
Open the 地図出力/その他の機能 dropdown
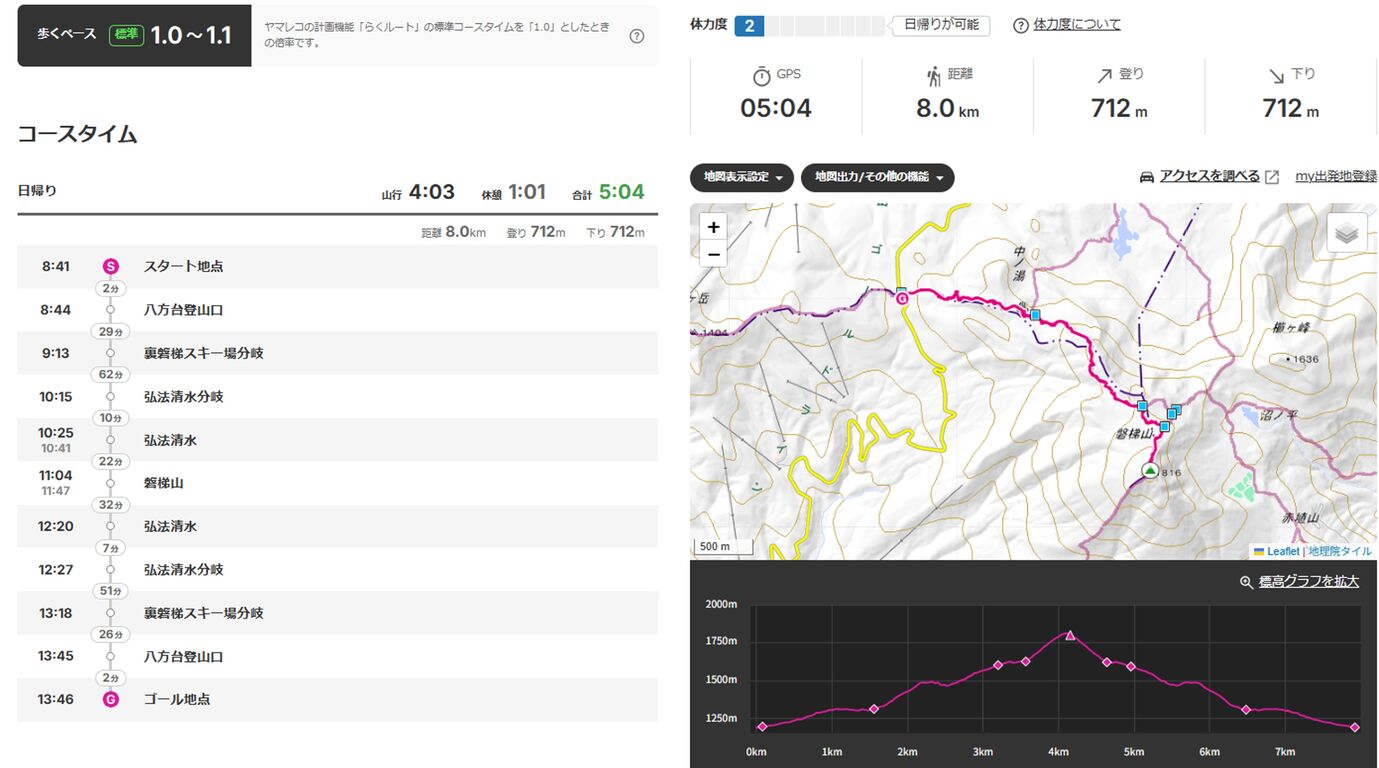(x=877, y=177)
